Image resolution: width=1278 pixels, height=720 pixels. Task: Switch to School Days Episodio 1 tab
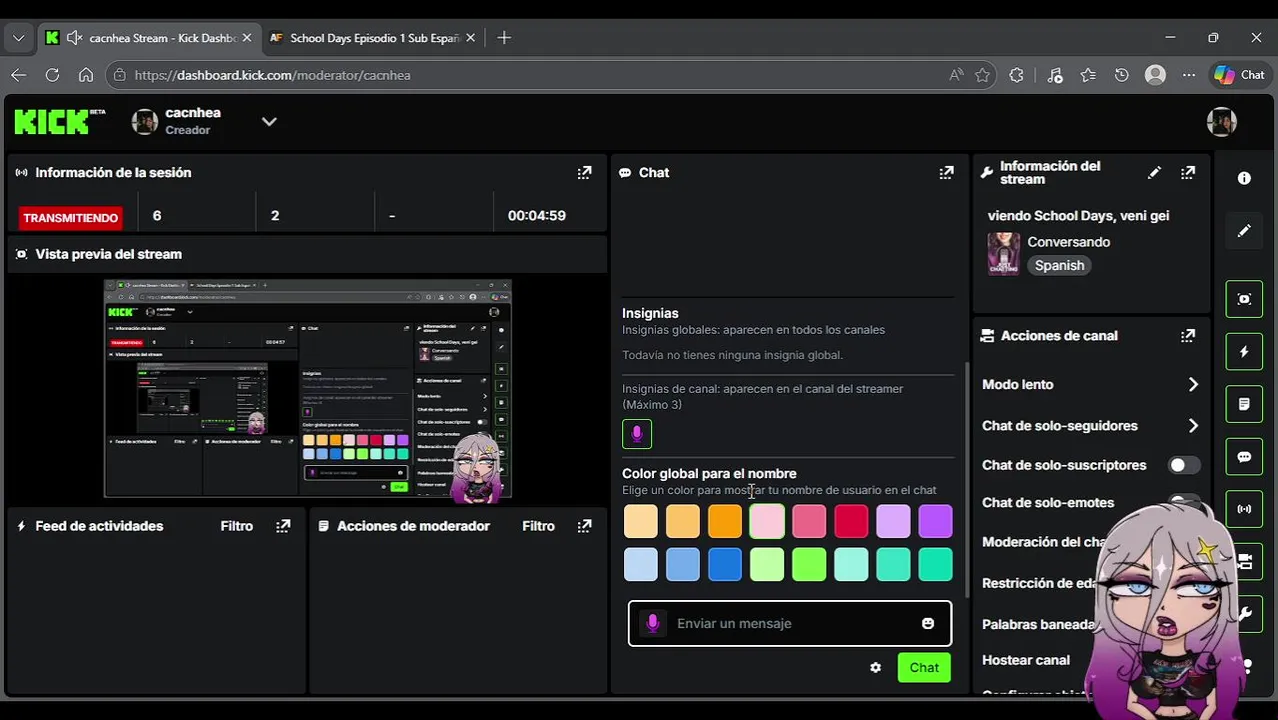tap(374, 38)
